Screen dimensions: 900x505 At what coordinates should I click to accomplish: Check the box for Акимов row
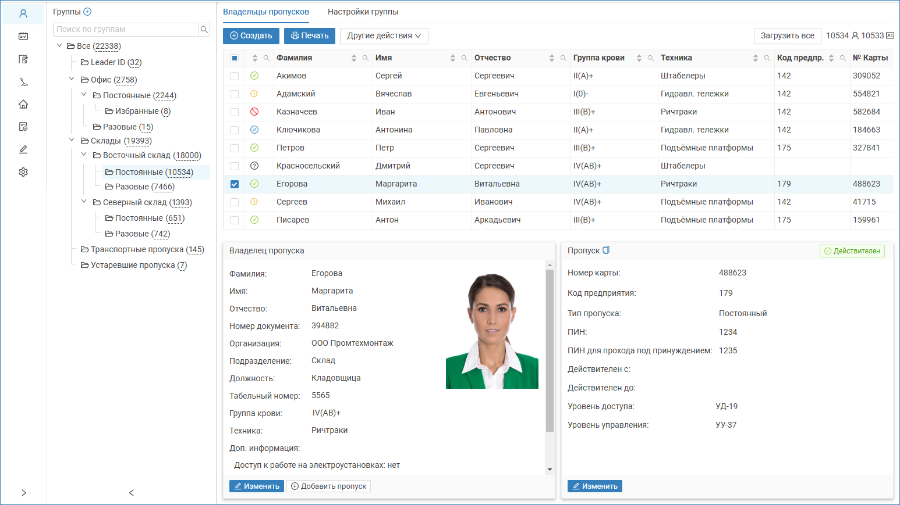pyautogui.click(x=234, y=76)
